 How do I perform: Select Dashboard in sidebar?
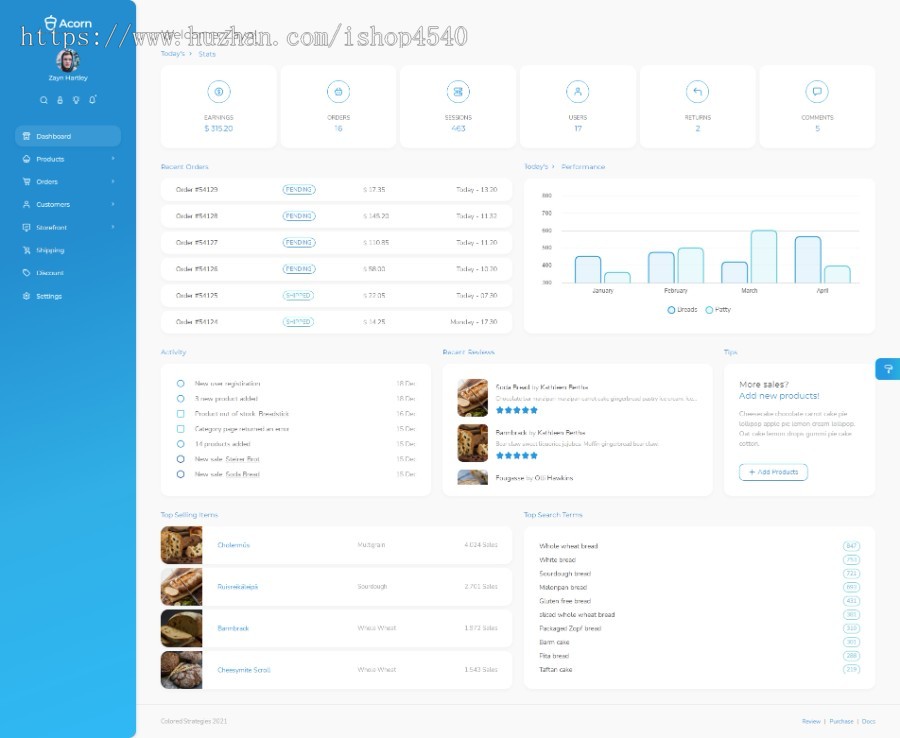[x=68, y=136]
